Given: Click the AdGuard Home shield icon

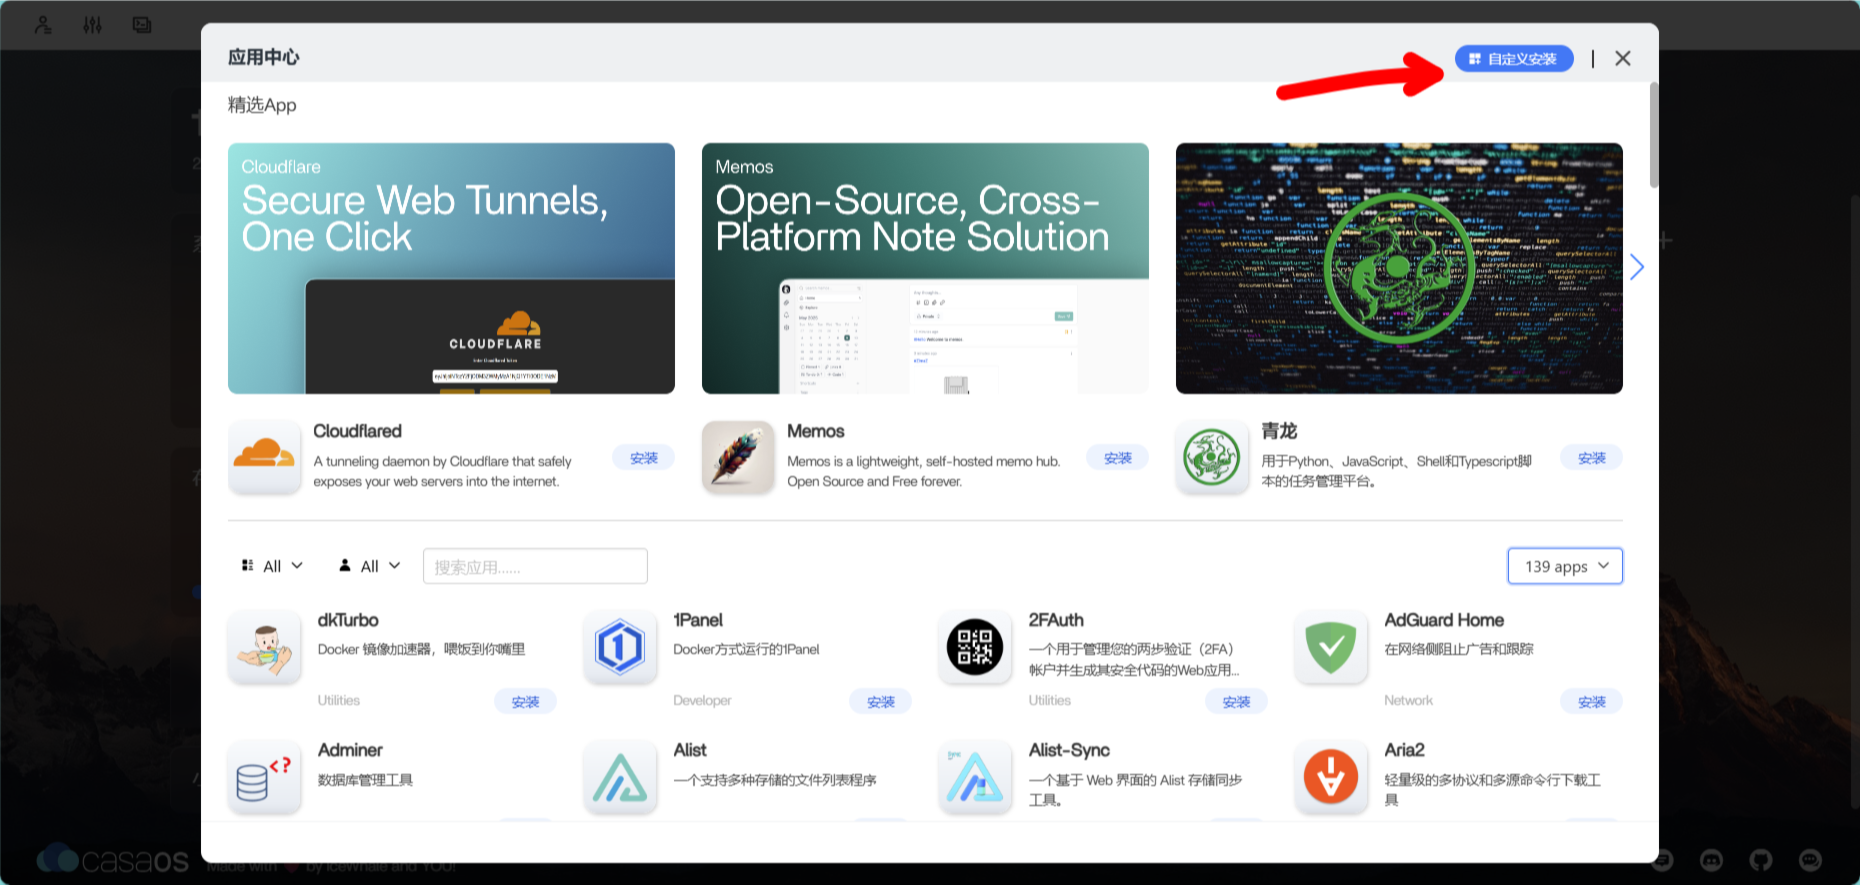Looking at the screenshot, I should point(1331,648).
